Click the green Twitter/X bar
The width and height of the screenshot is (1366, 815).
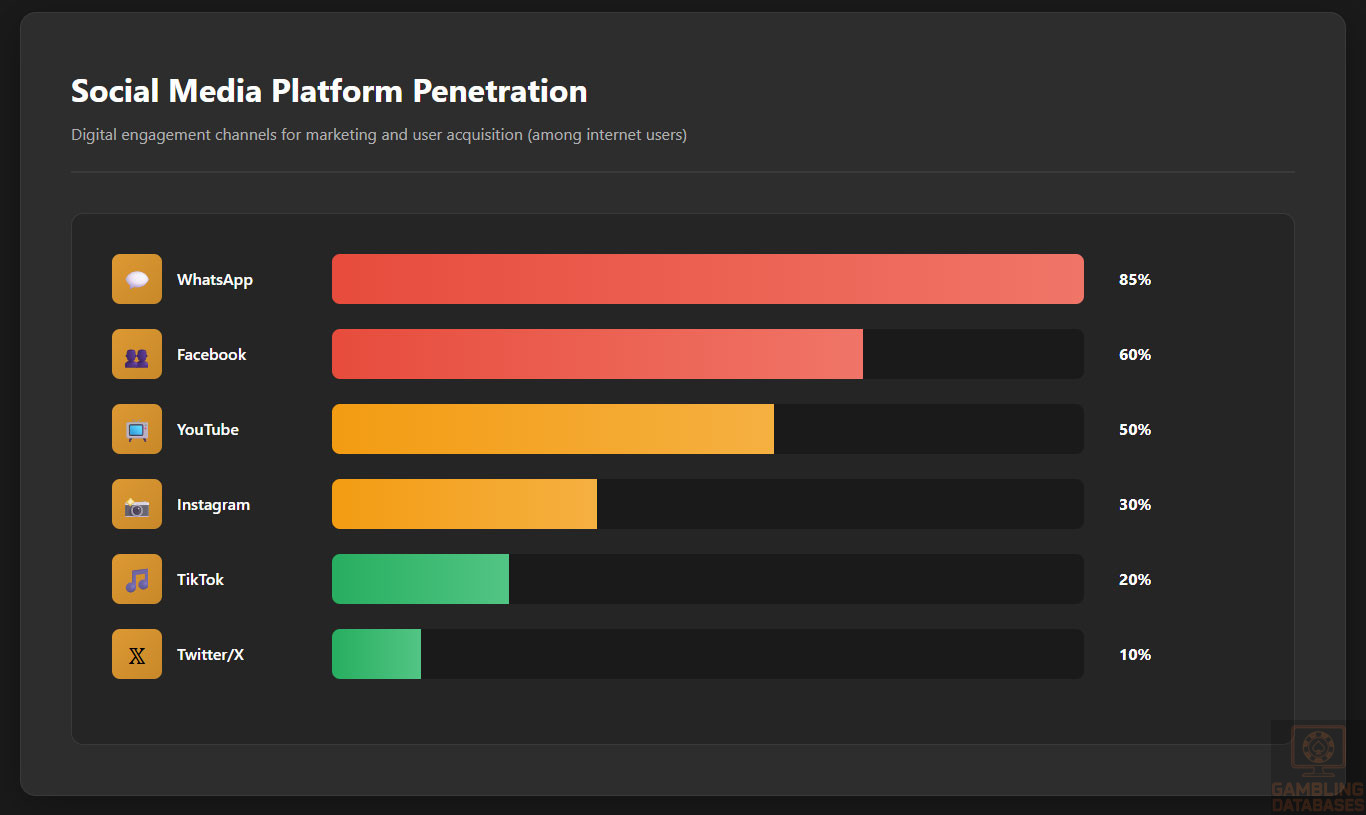click(x=376, y=654)
